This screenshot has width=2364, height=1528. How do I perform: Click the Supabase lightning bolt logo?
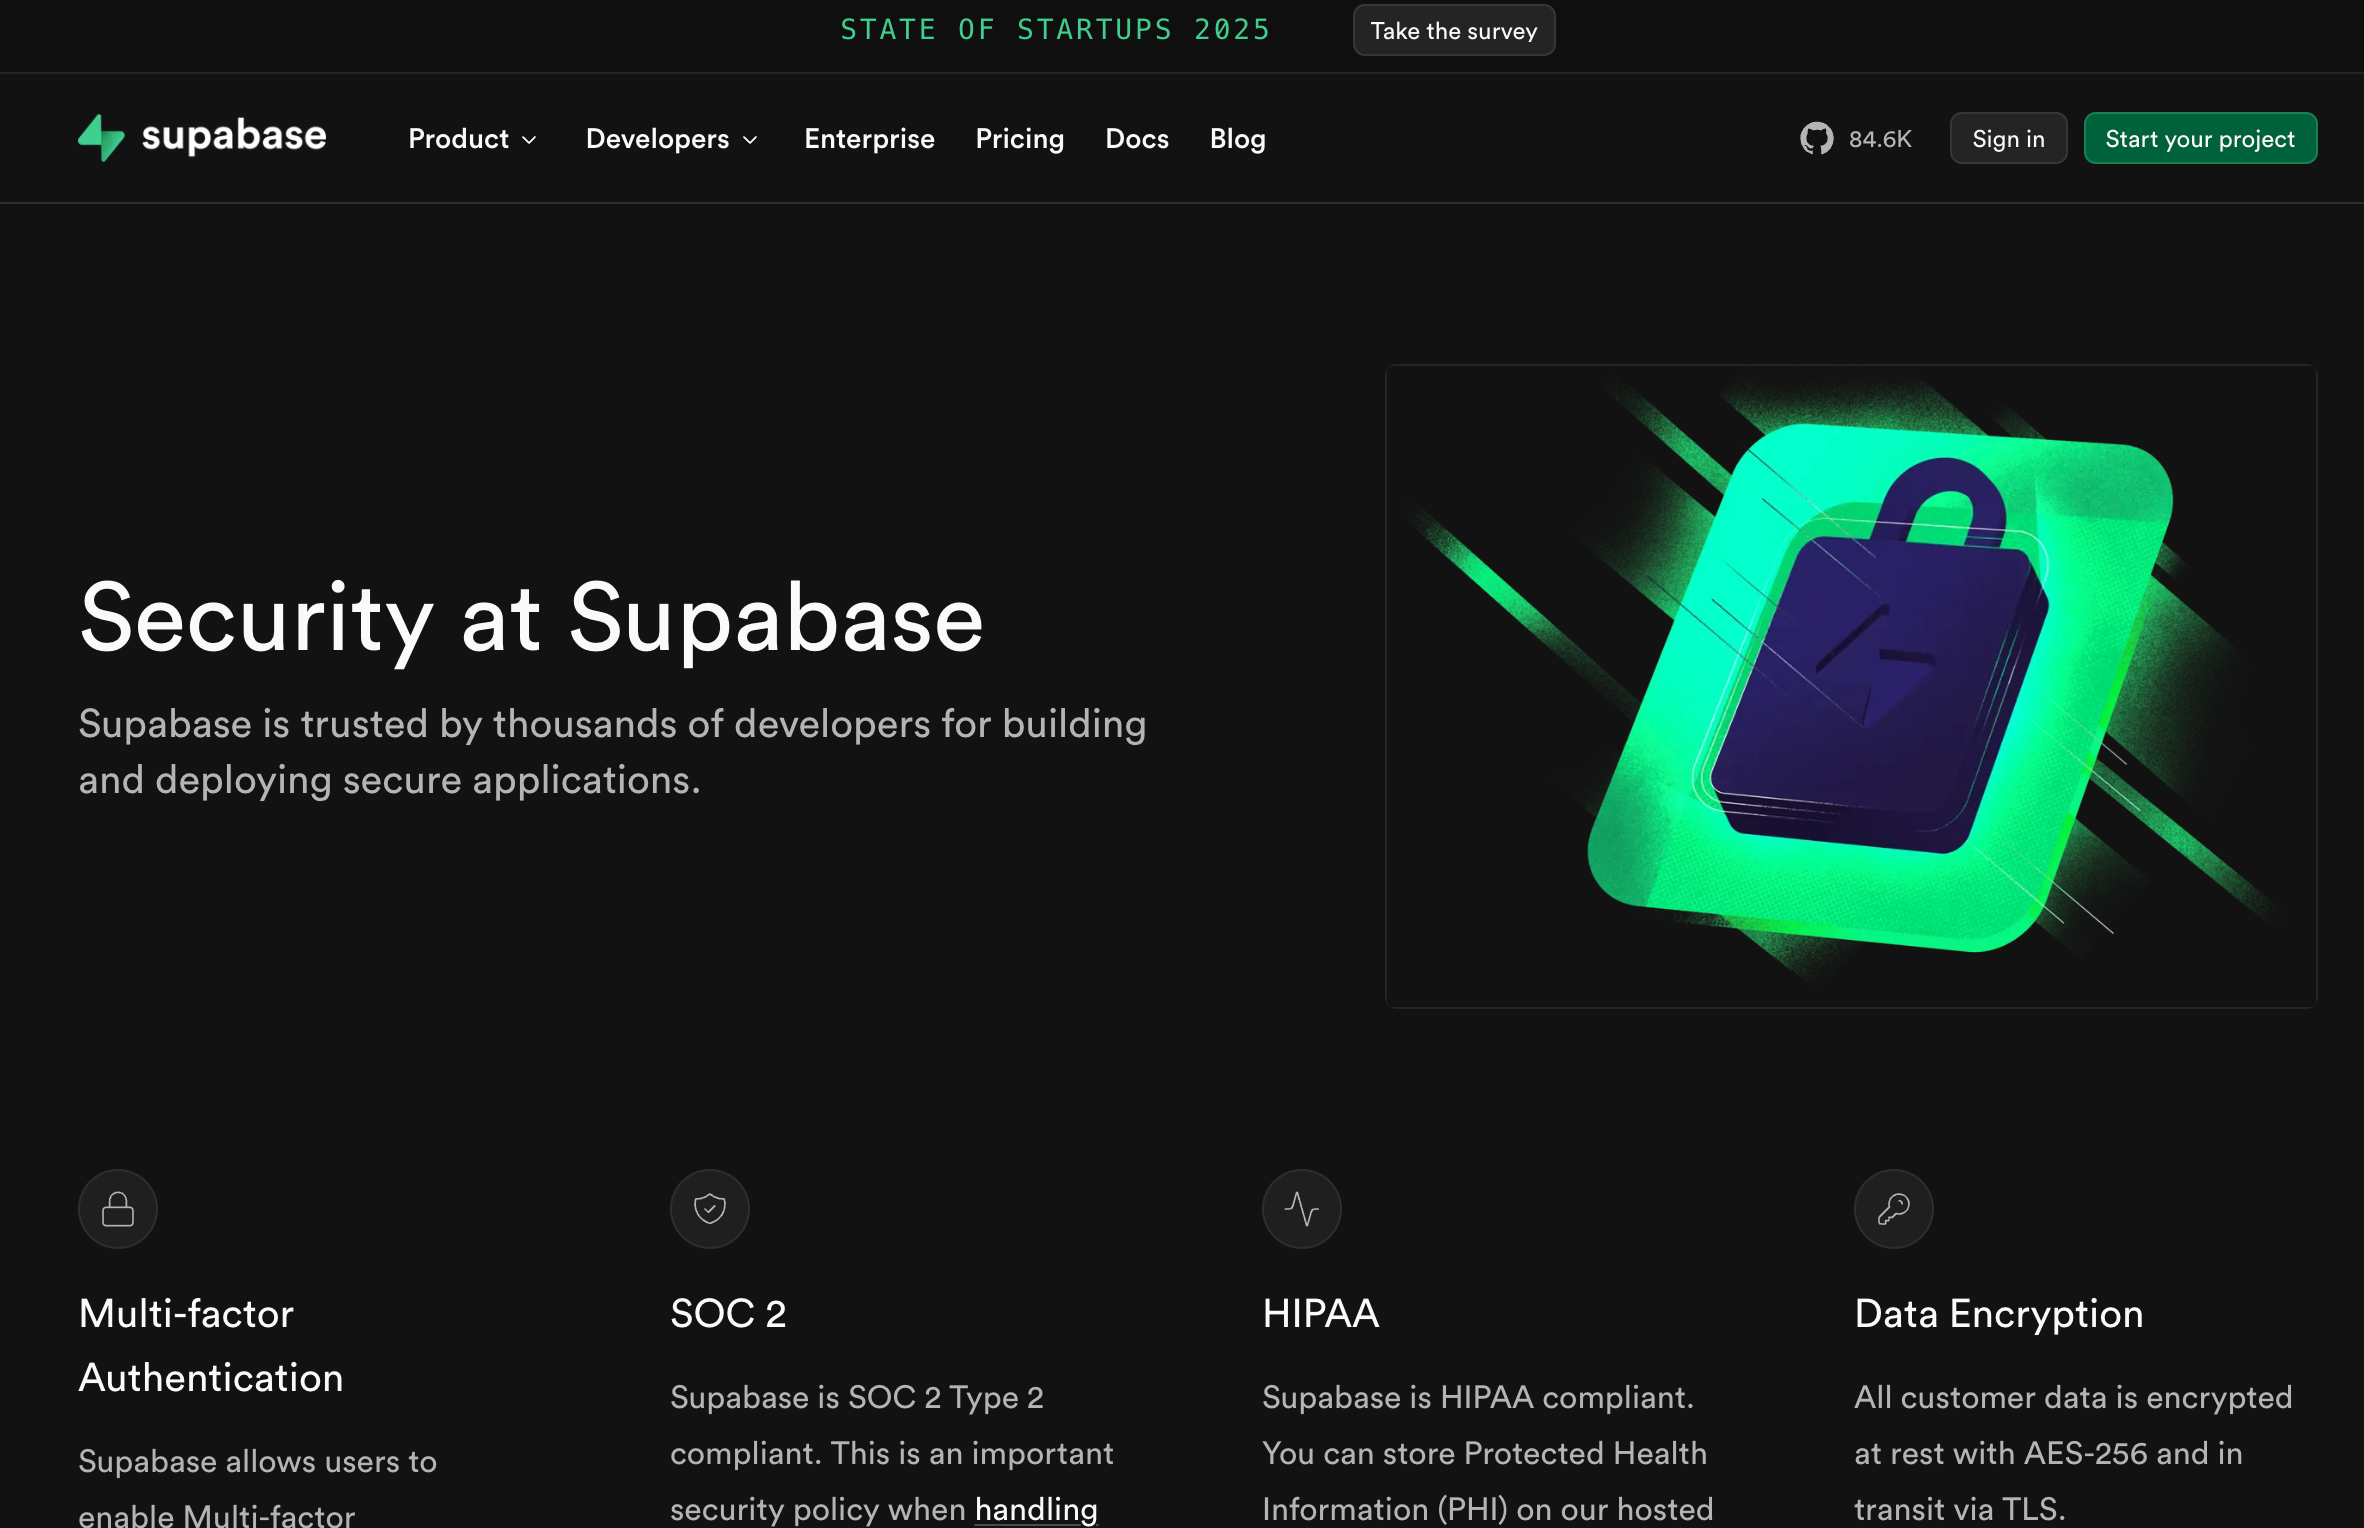(101, 138)
